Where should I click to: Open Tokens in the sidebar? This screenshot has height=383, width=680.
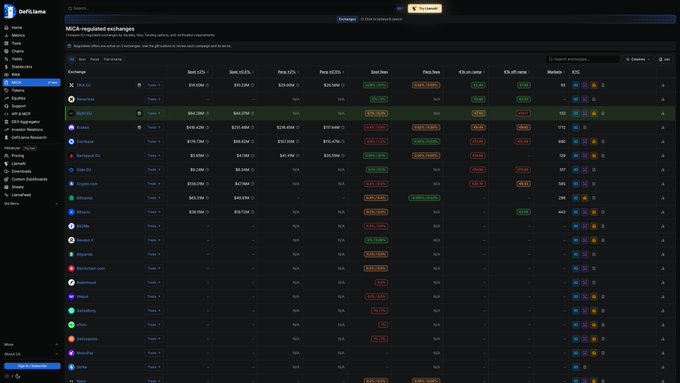point(18,90)
